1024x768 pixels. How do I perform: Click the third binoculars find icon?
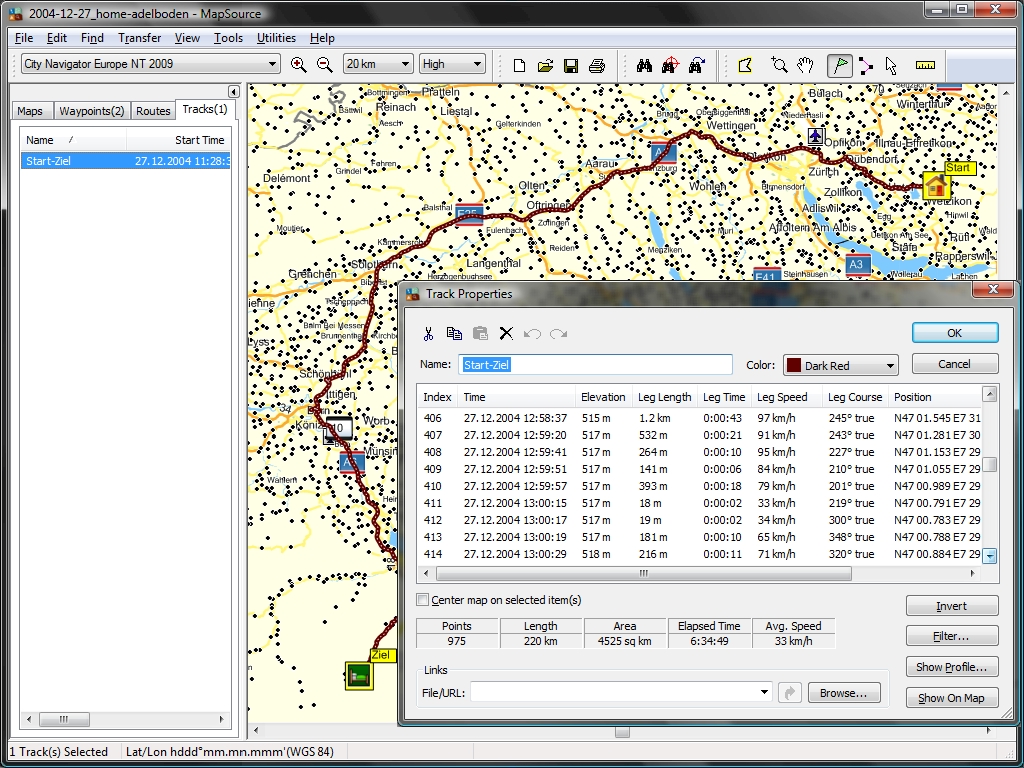point(696,65)
